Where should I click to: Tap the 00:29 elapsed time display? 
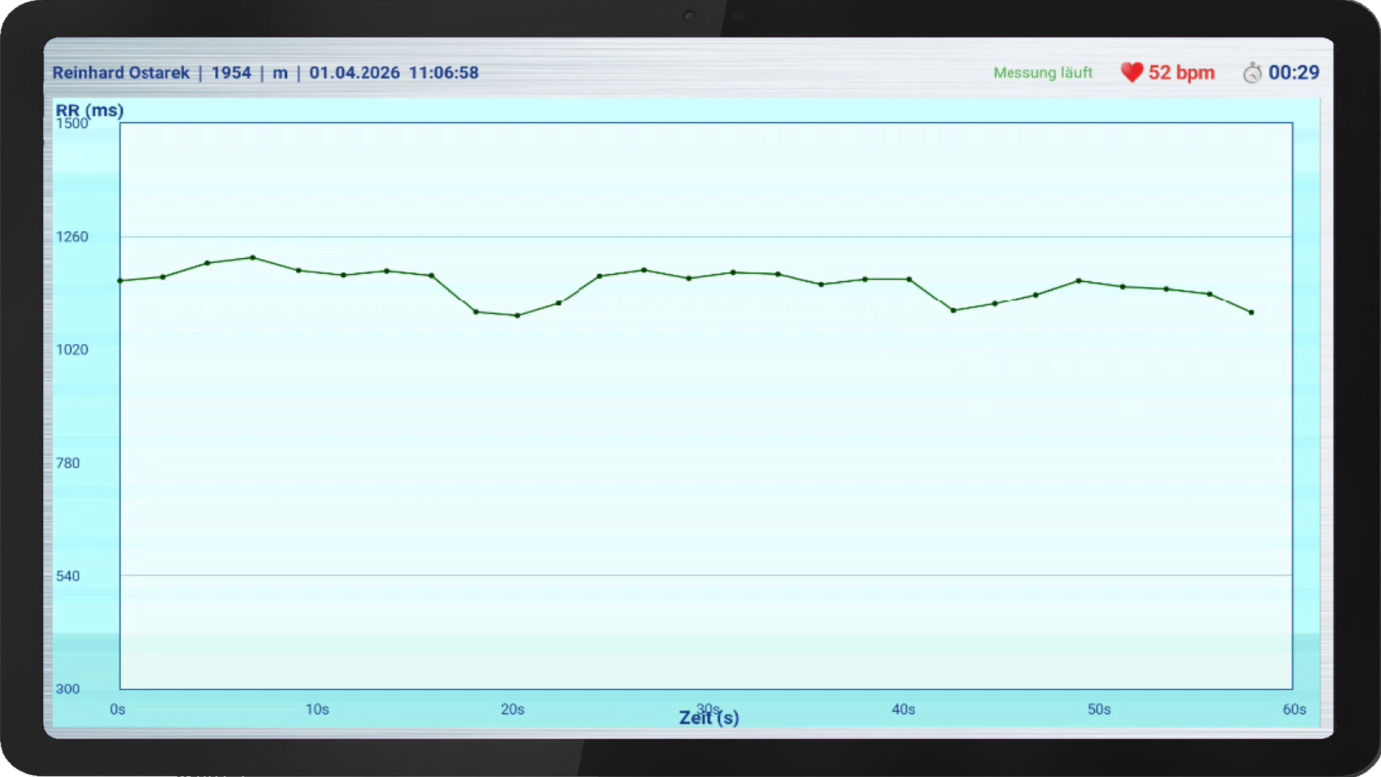point(1294,73)
